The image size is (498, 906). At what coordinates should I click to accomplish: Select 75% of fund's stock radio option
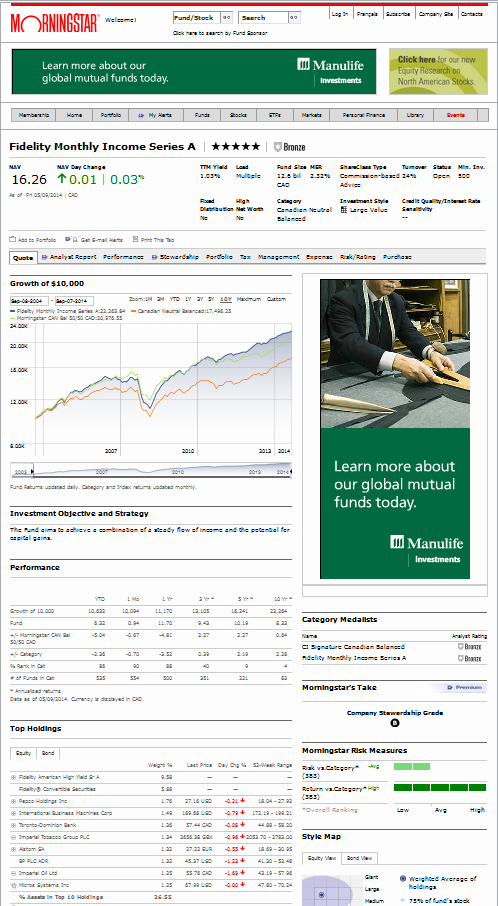[403, 901]
